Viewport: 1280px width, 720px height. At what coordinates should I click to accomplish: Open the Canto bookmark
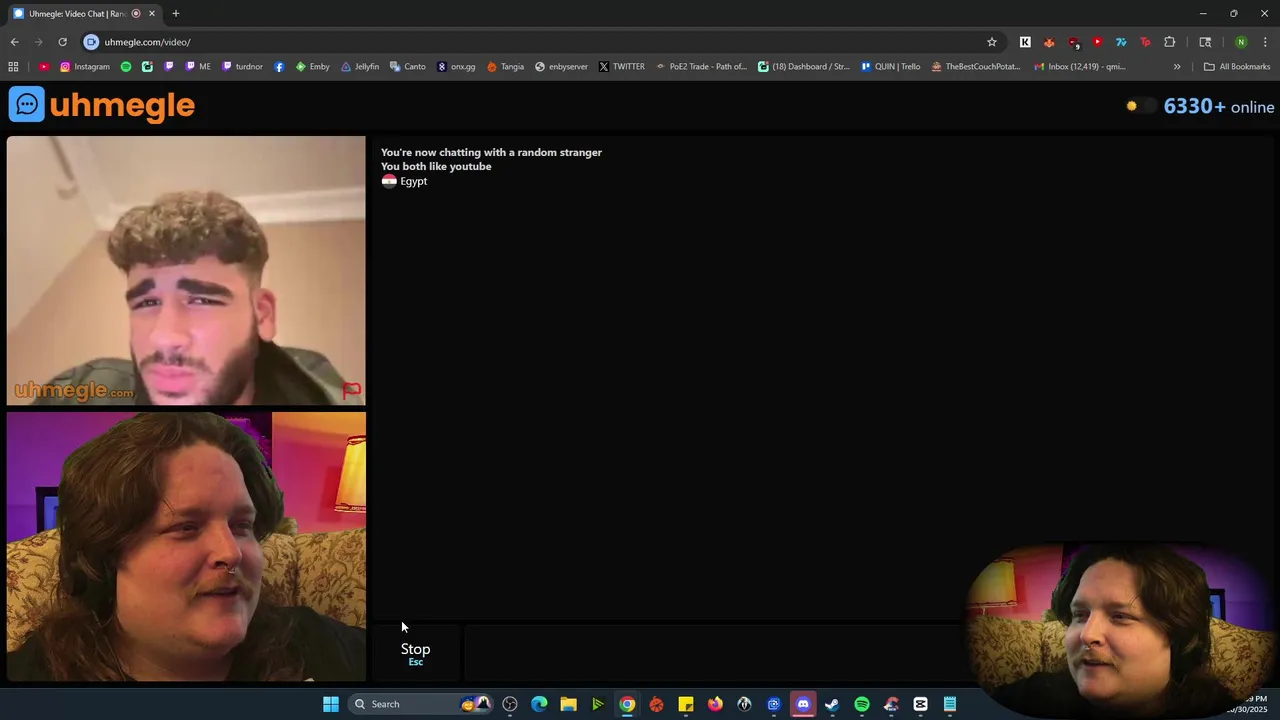[x=408, y=67]
